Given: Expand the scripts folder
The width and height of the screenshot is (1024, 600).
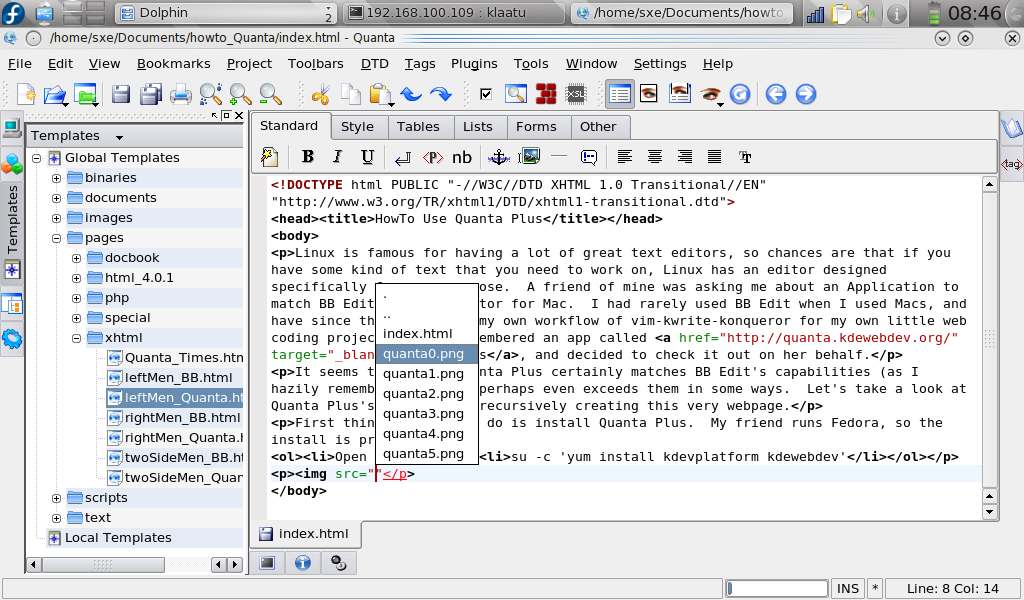Looking at the screenshot, I should pos(57,498).
